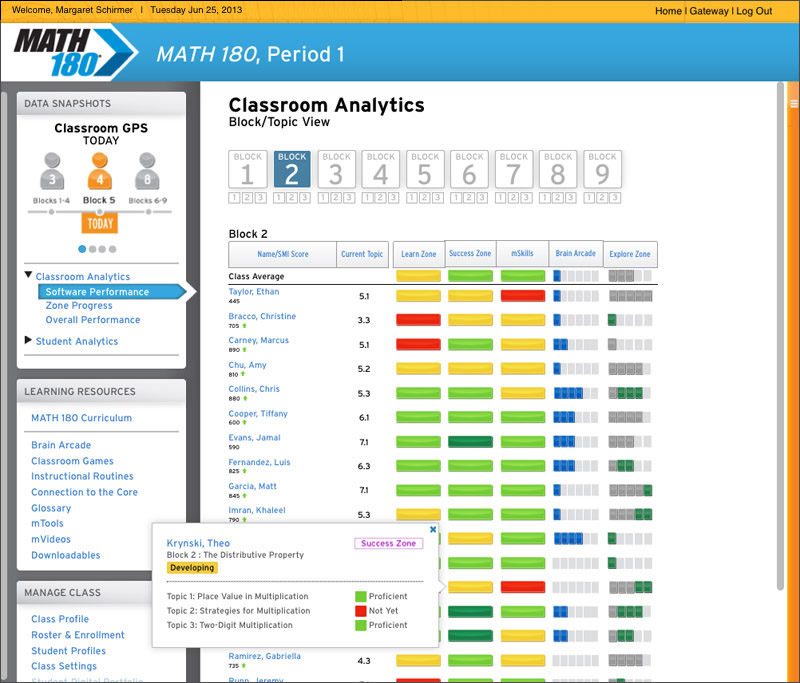800x683 pixels.
Task: Click the Developing badge in popup
Action: click(192, 568)
